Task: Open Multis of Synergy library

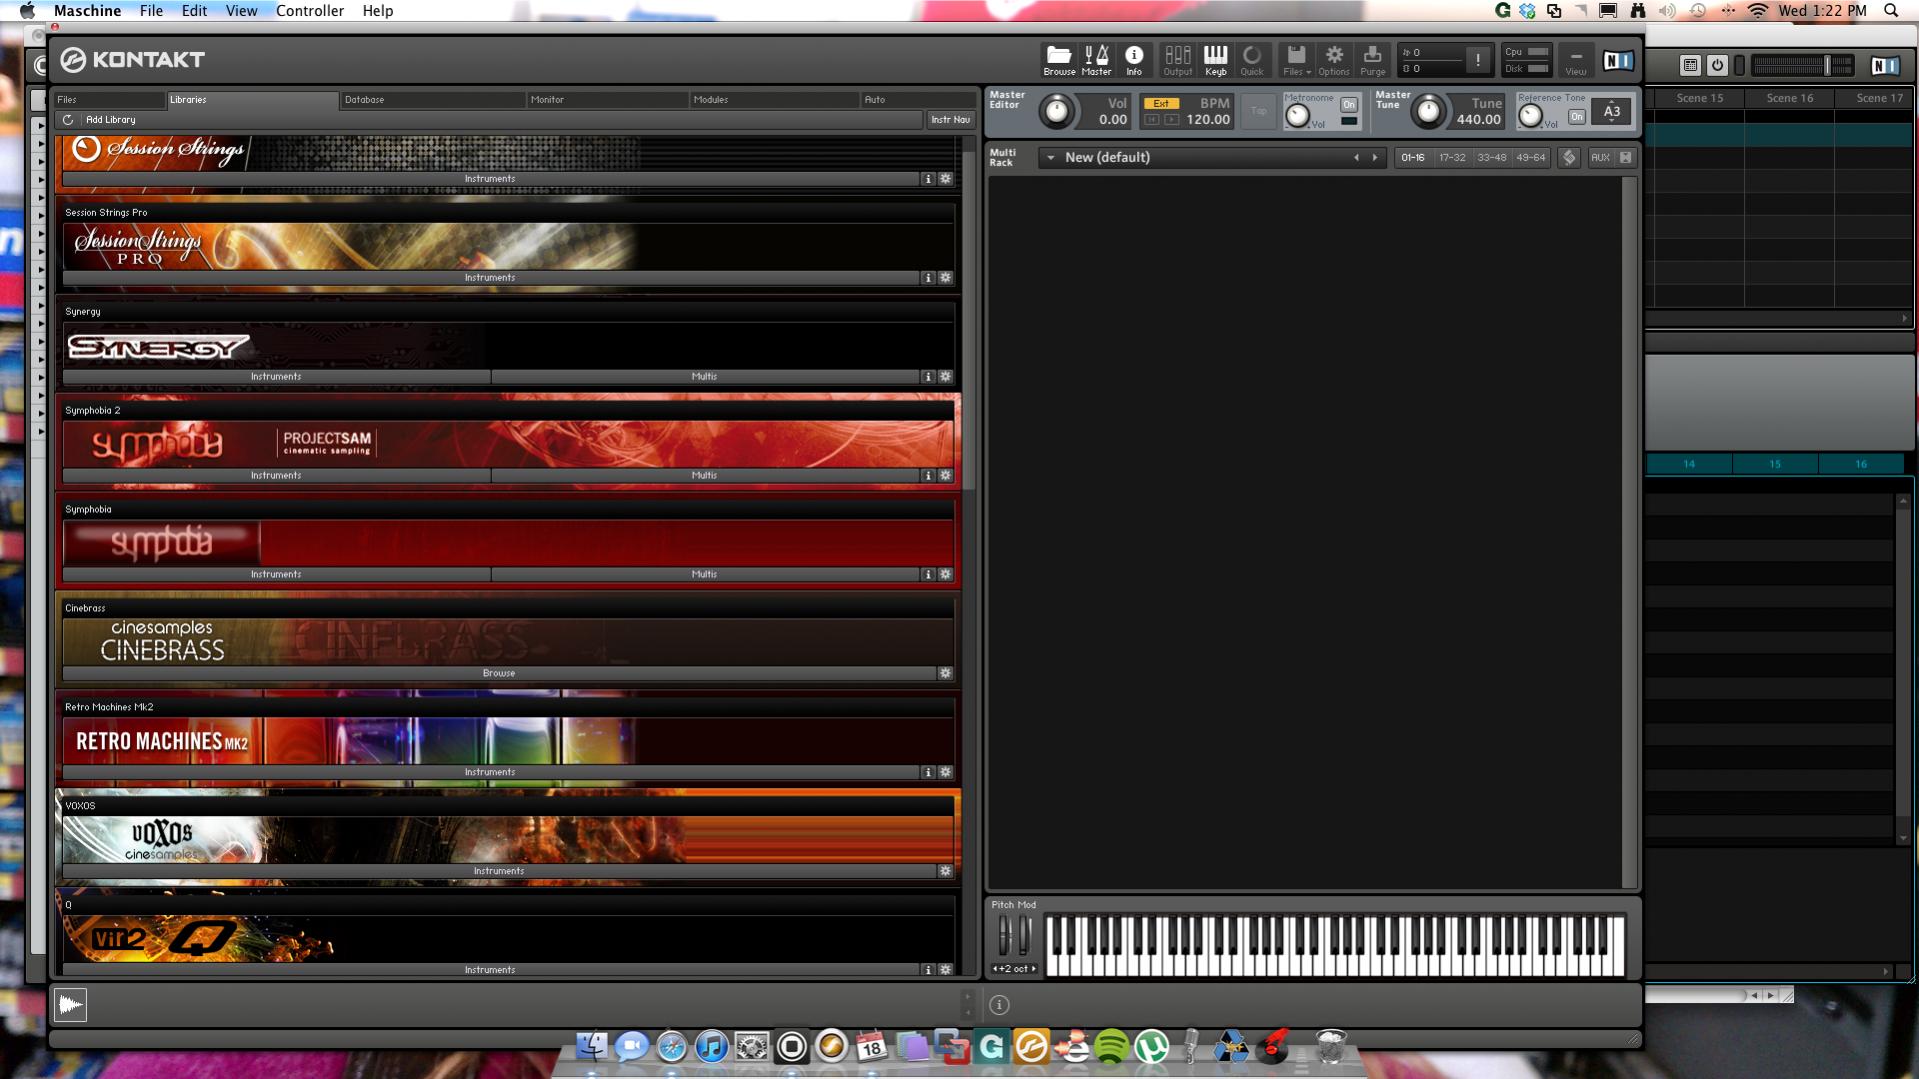Action: click(x=704, y=377)
